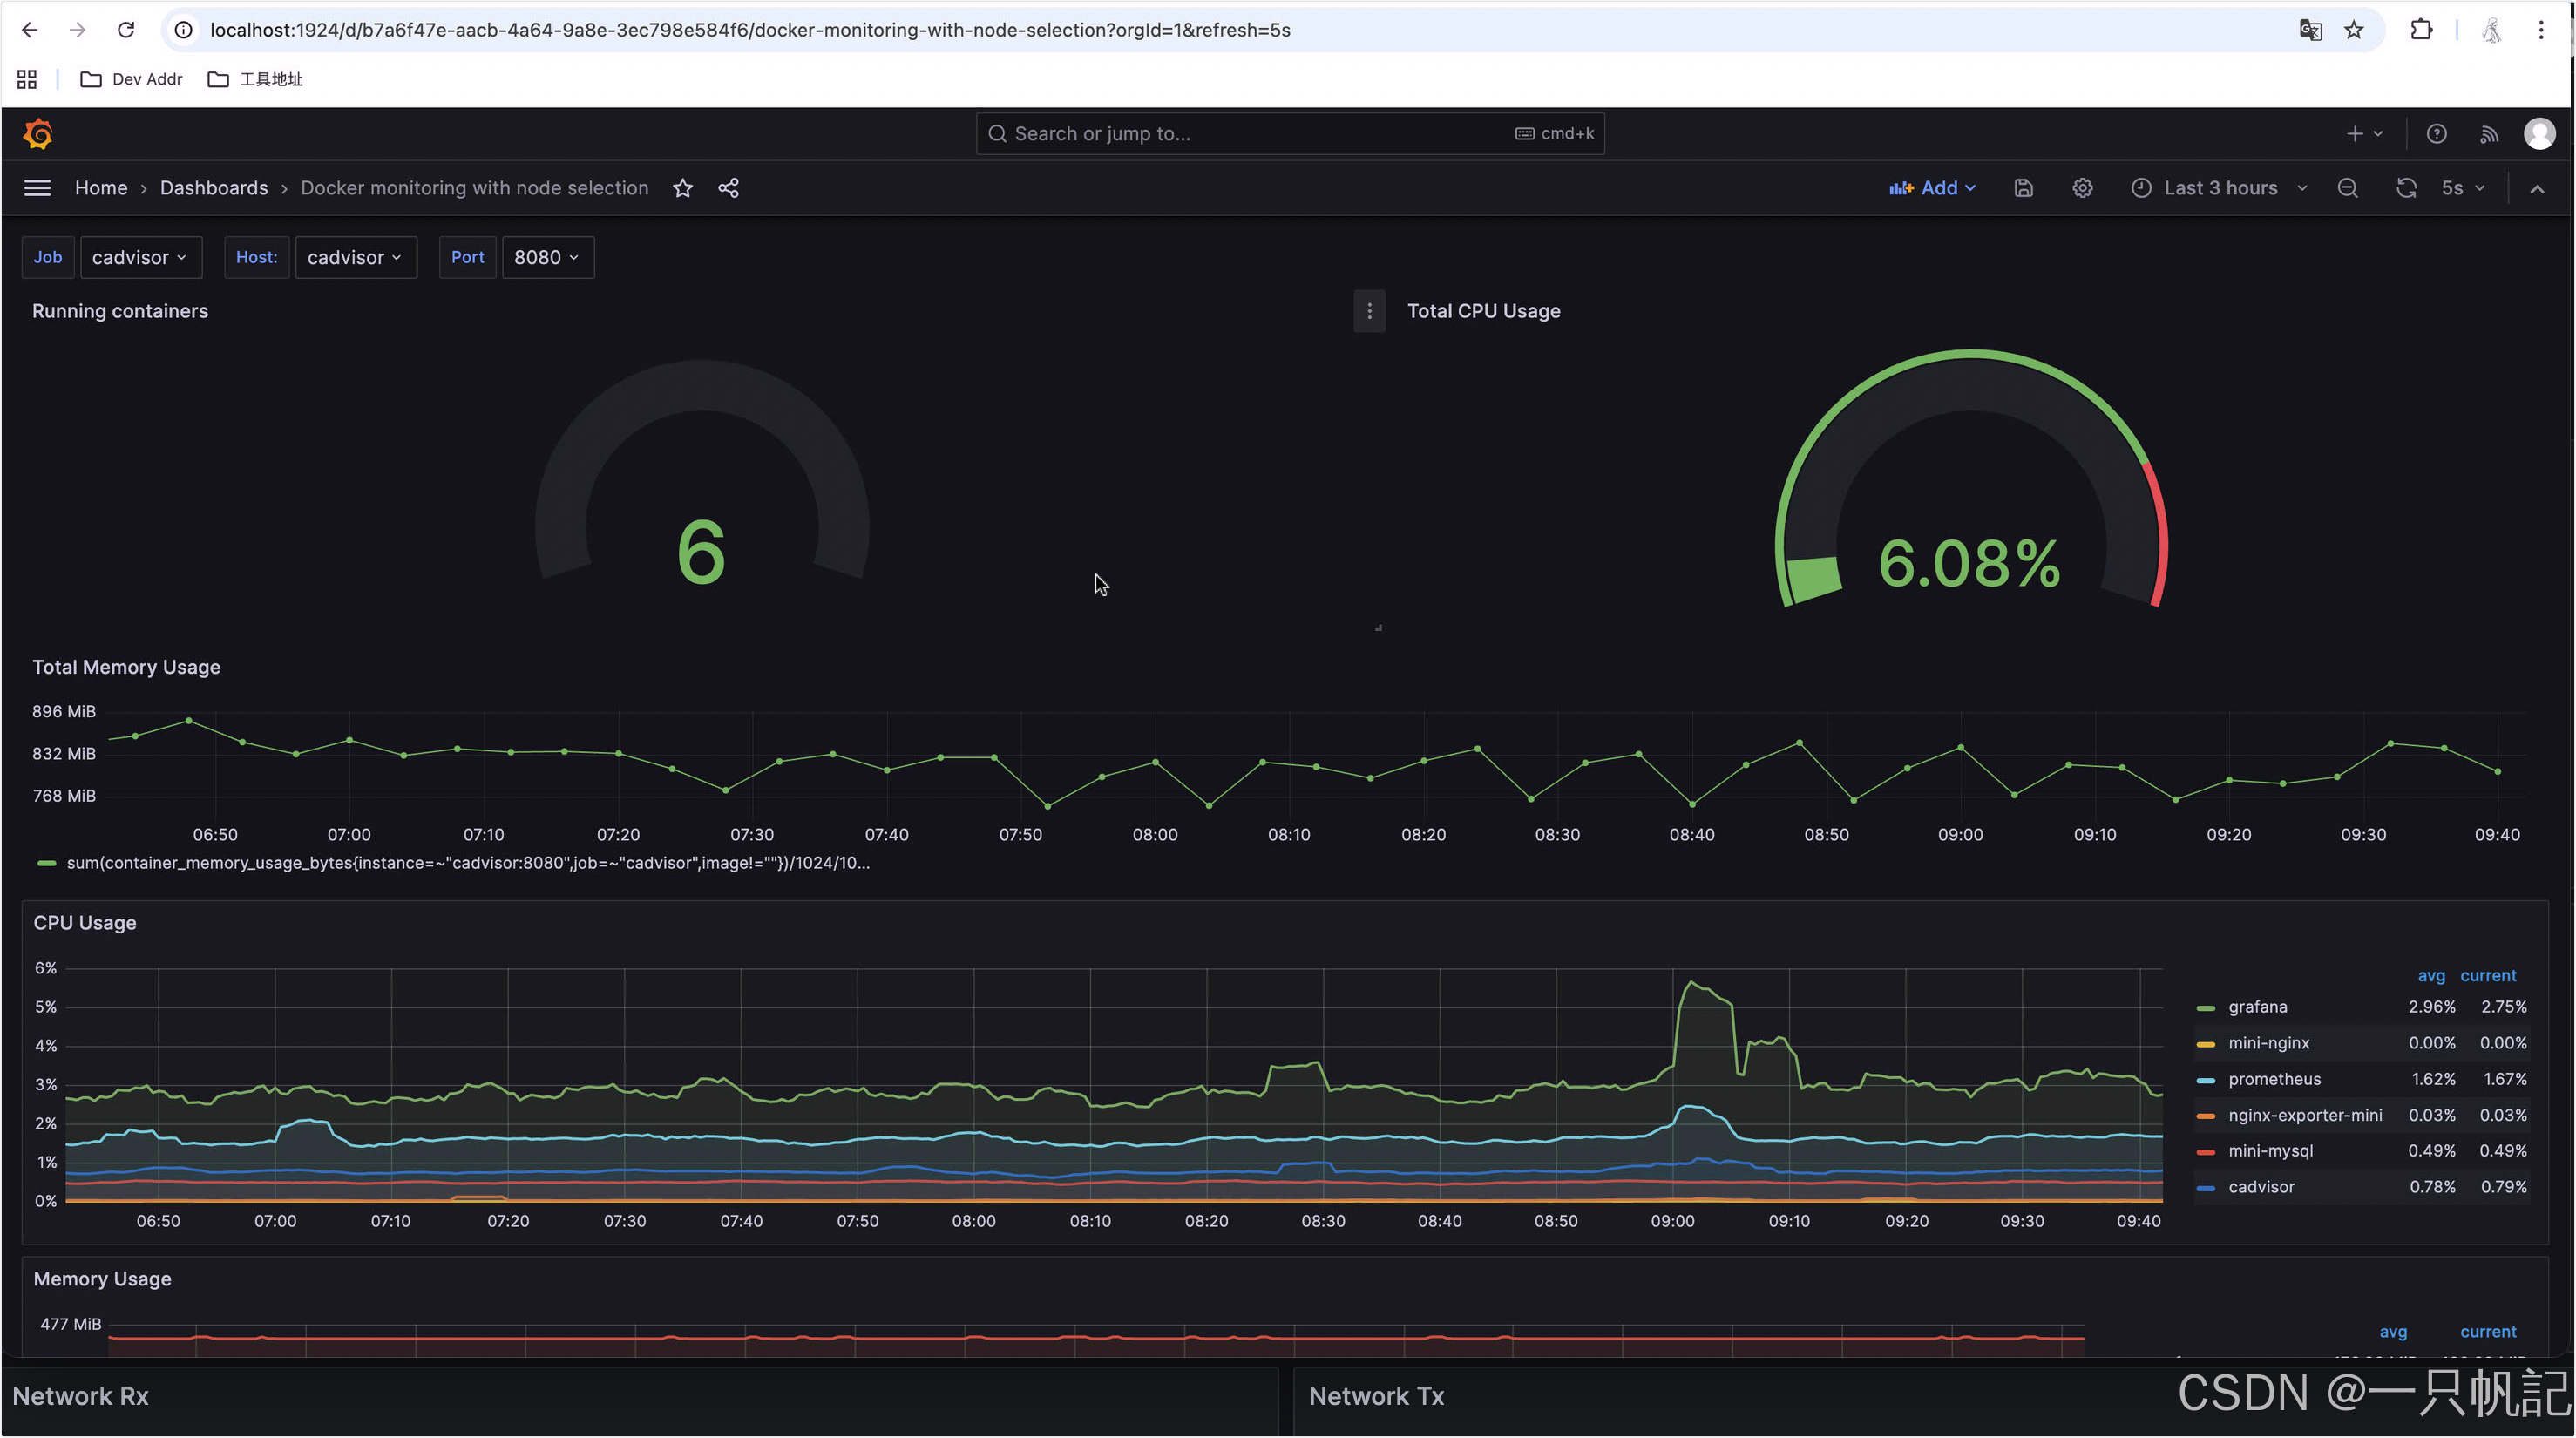Toggle prometheus series in CPU legend

(x=2274, y=1079)
